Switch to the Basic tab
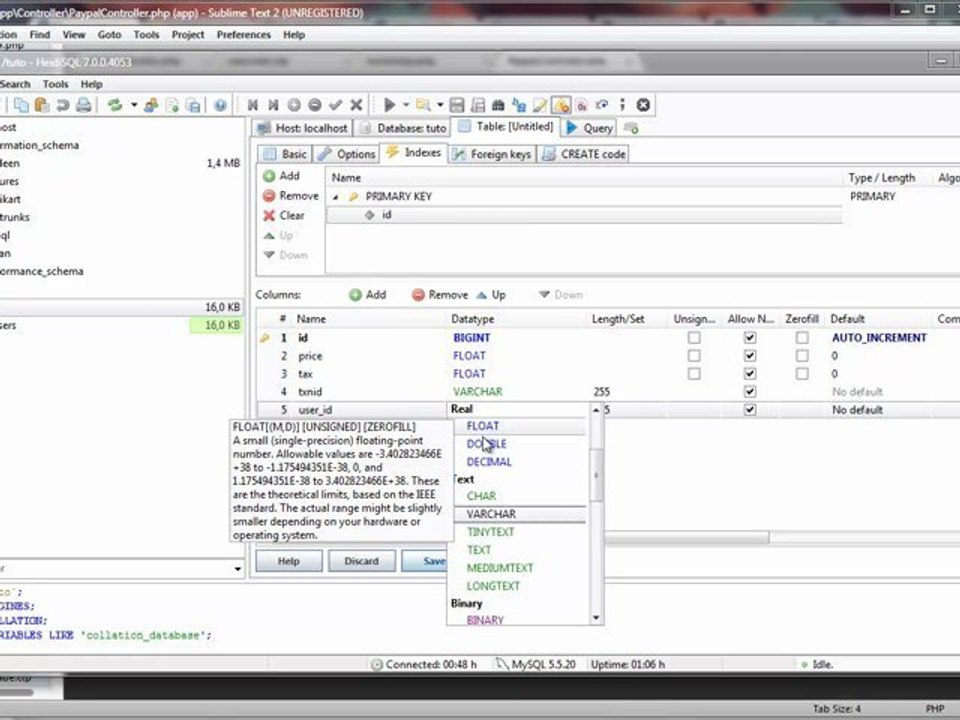 click(285, 154)
